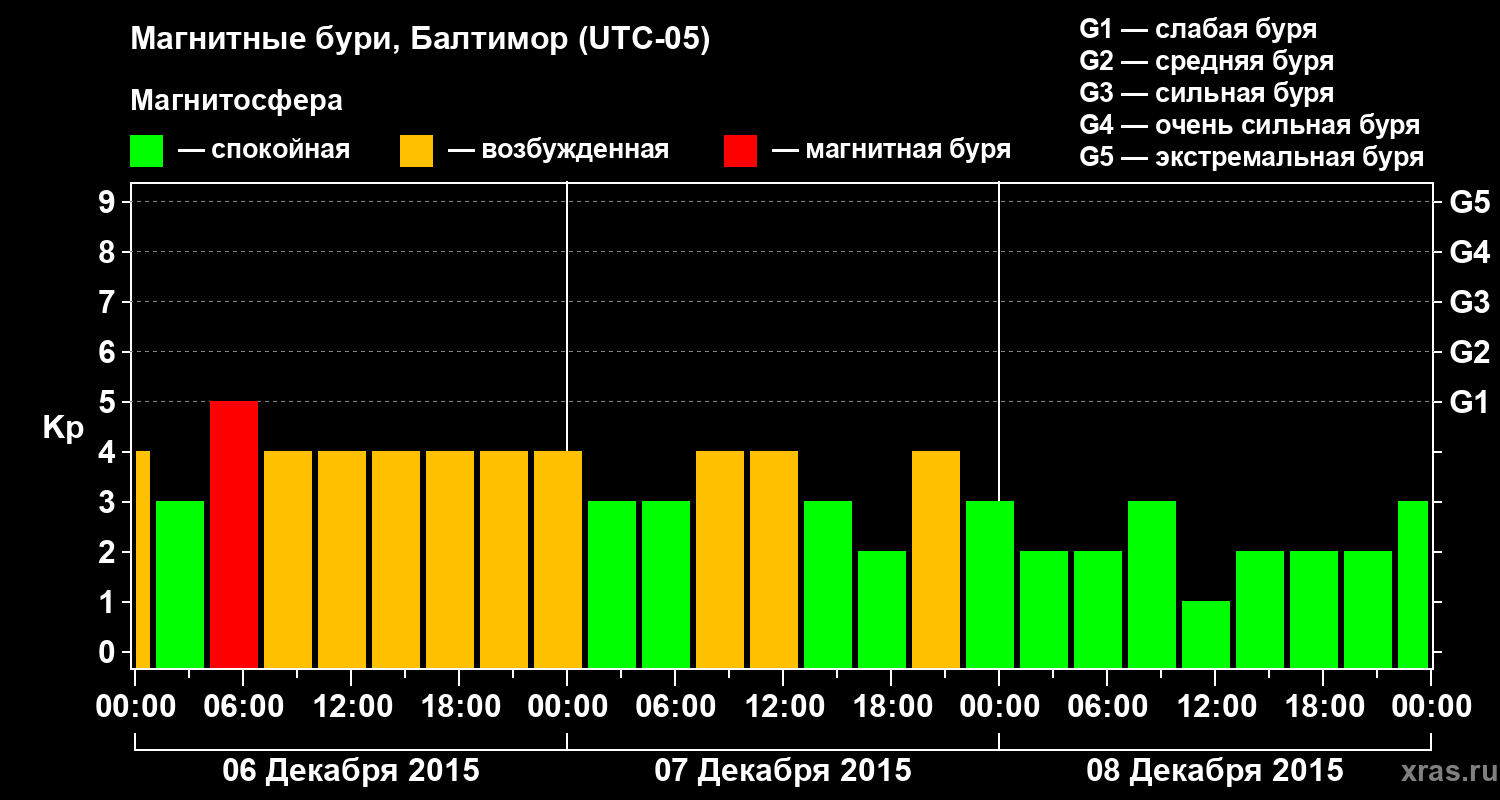Viewport: 1500px width, 800px height.
Task: Click '18:00' time label above 06 Декабря
Action: [459, 706]
